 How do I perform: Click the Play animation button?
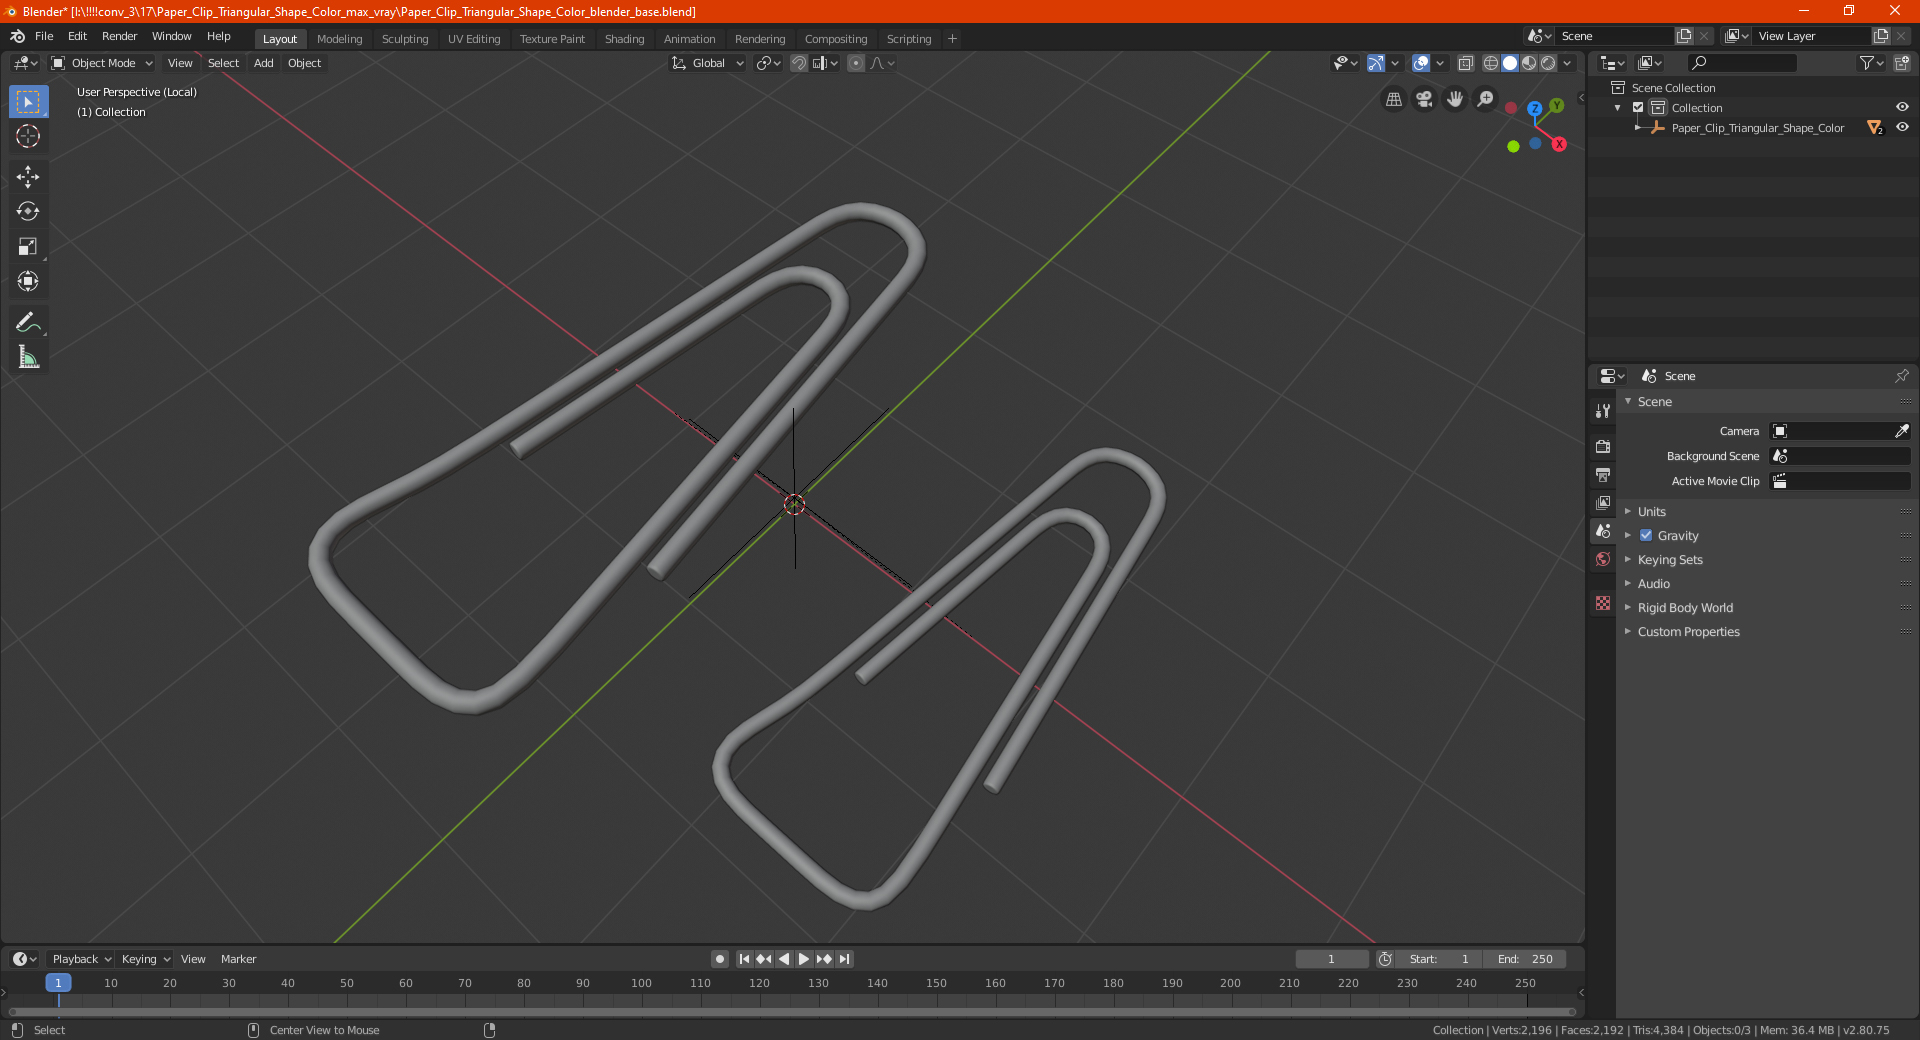pos(804,959)
